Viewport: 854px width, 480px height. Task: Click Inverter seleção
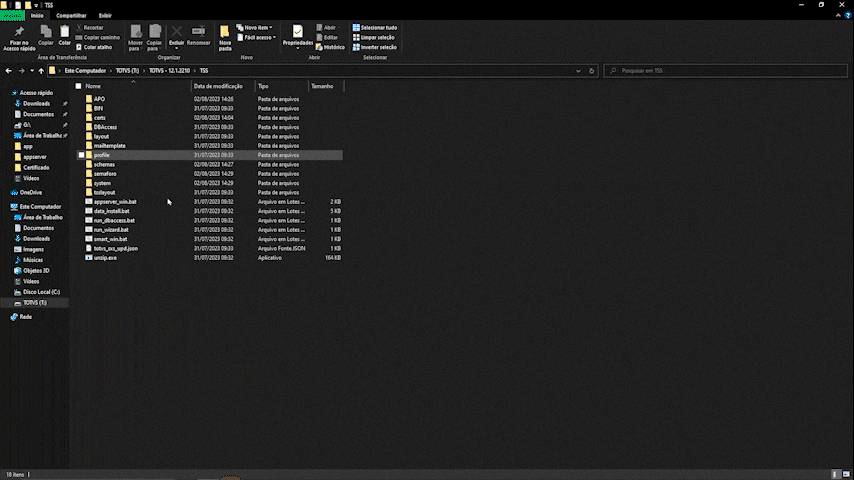[x=375, y=47]
